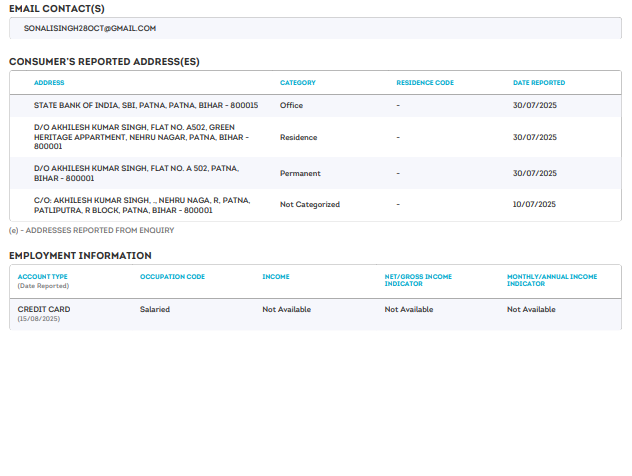
Task: Click the DATE REPORTED column header
Action: pyautogui.click(x=539, y=83)
